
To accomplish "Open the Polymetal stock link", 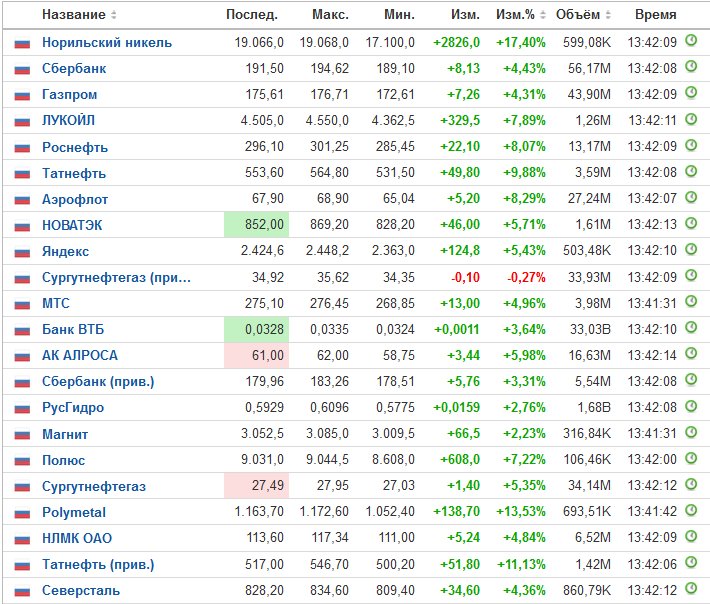I will click(74, 512).
